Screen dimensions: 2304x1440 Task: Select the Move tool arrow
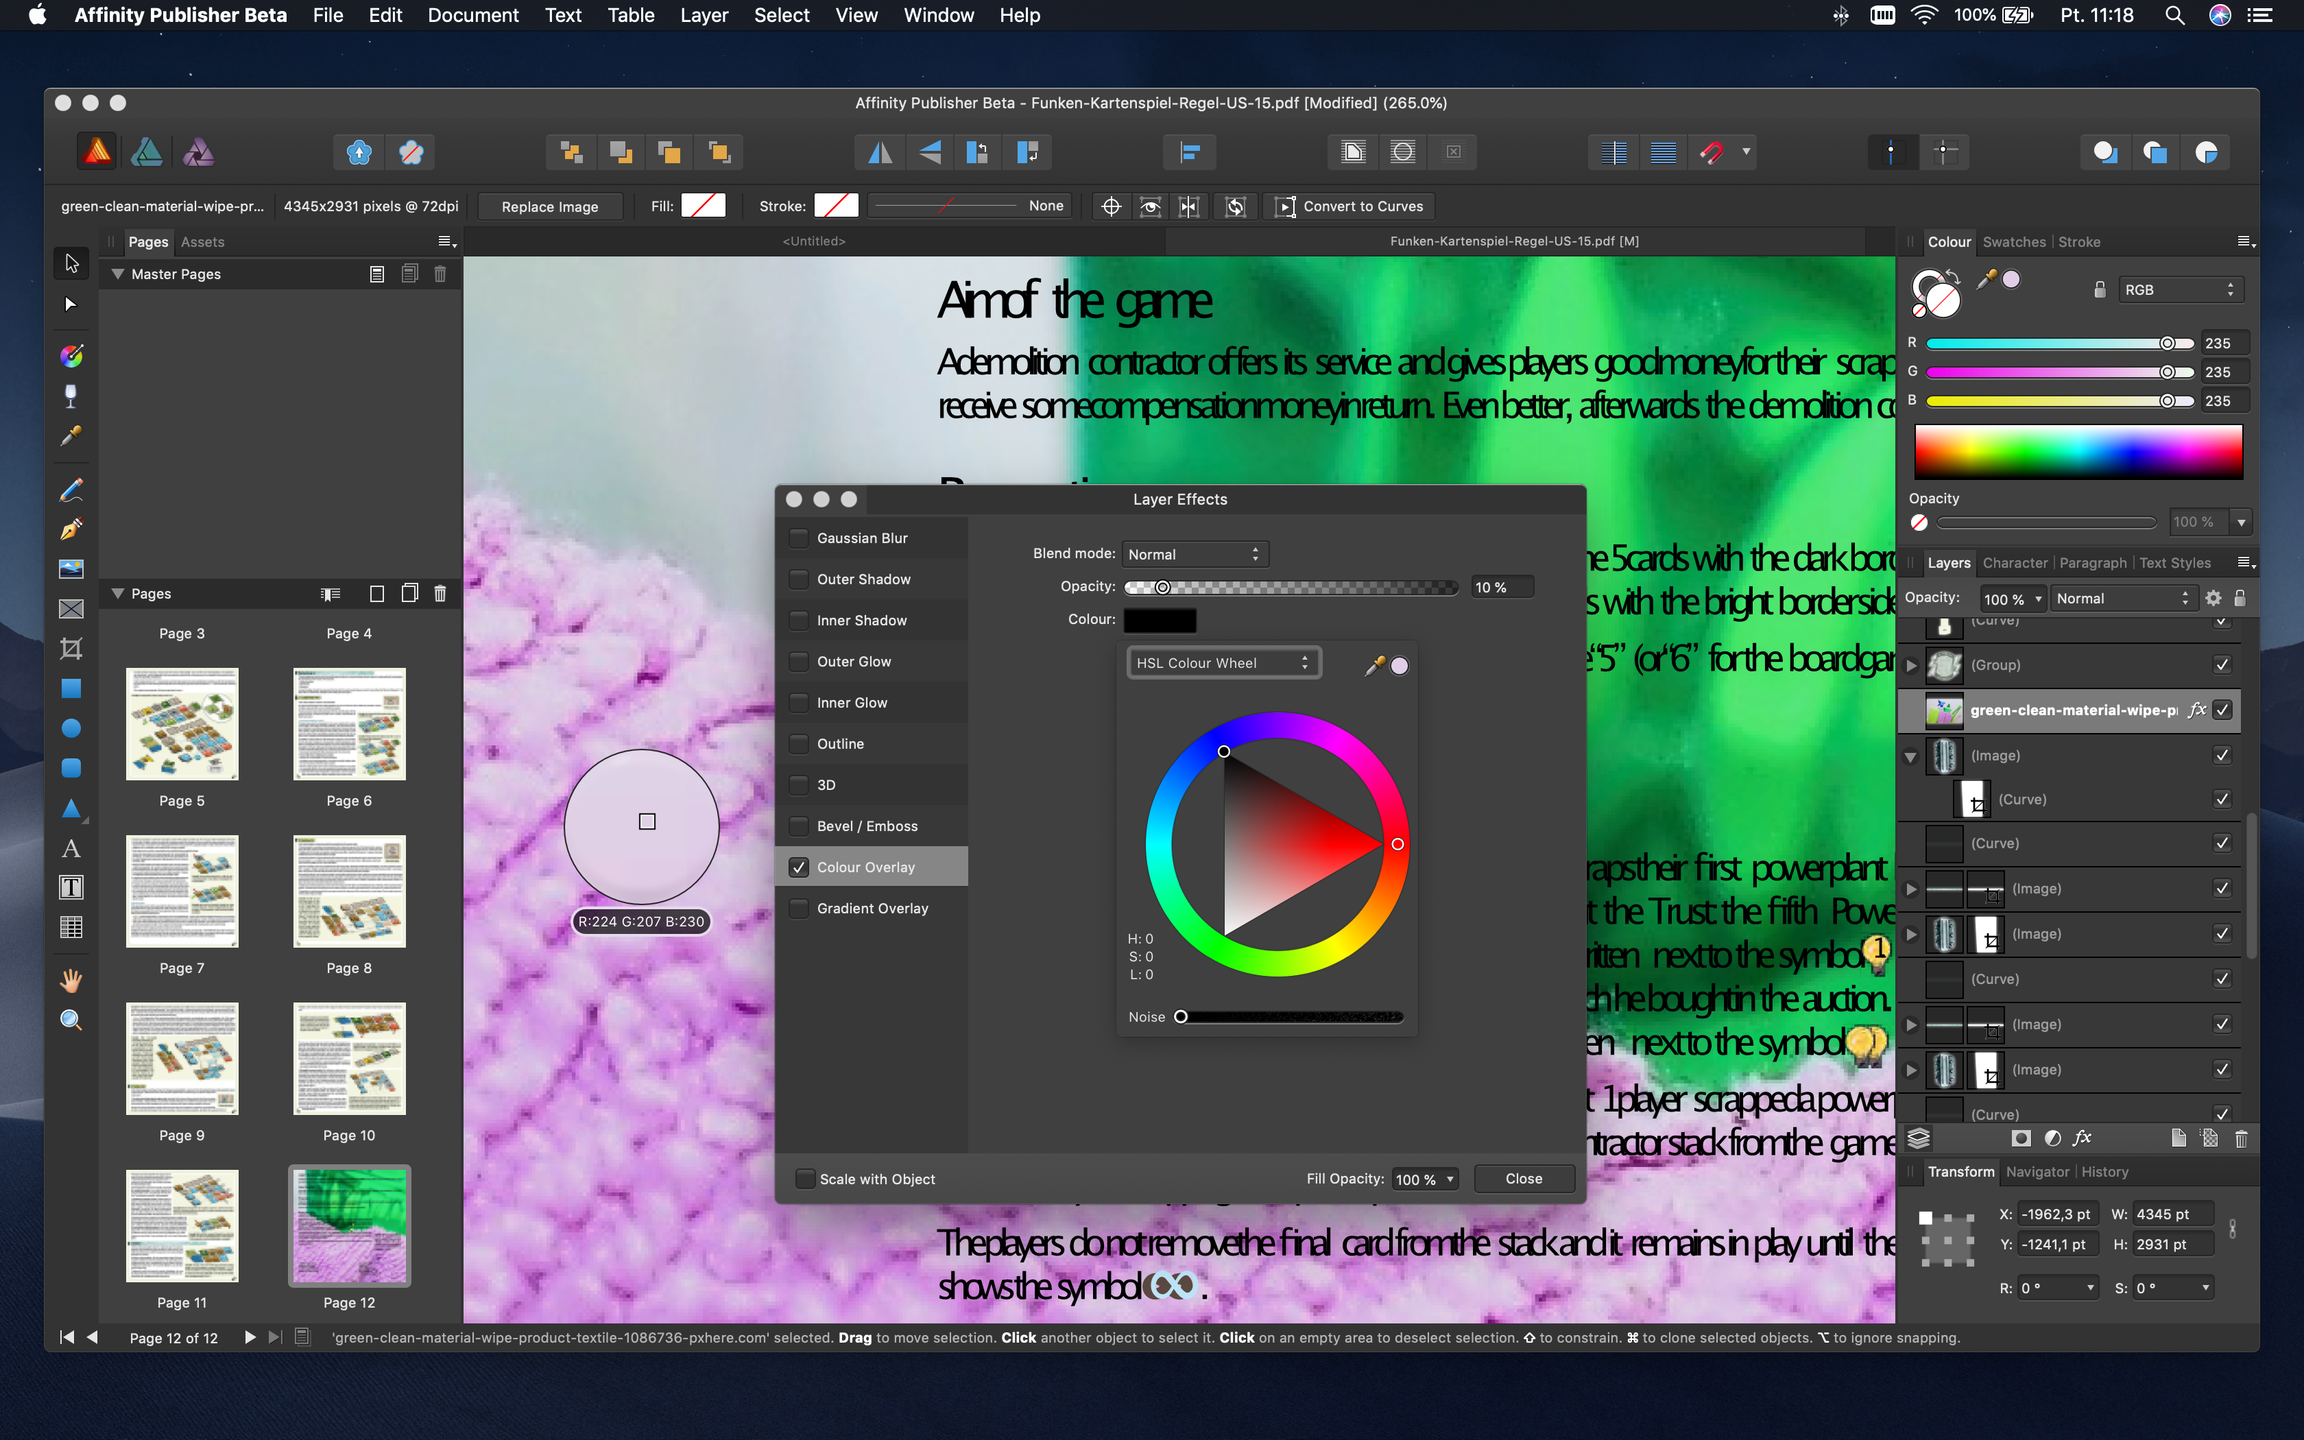point(71,263)
